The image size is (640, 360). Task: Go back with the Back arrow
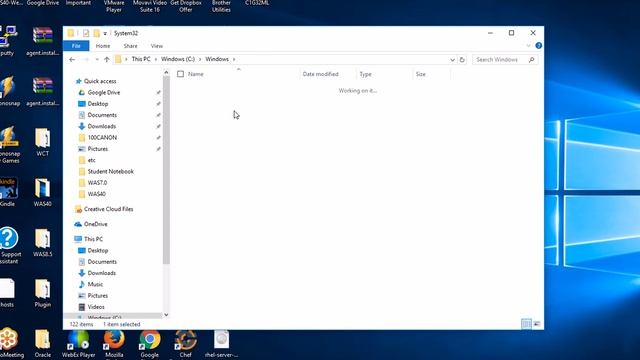coord(72,60)
